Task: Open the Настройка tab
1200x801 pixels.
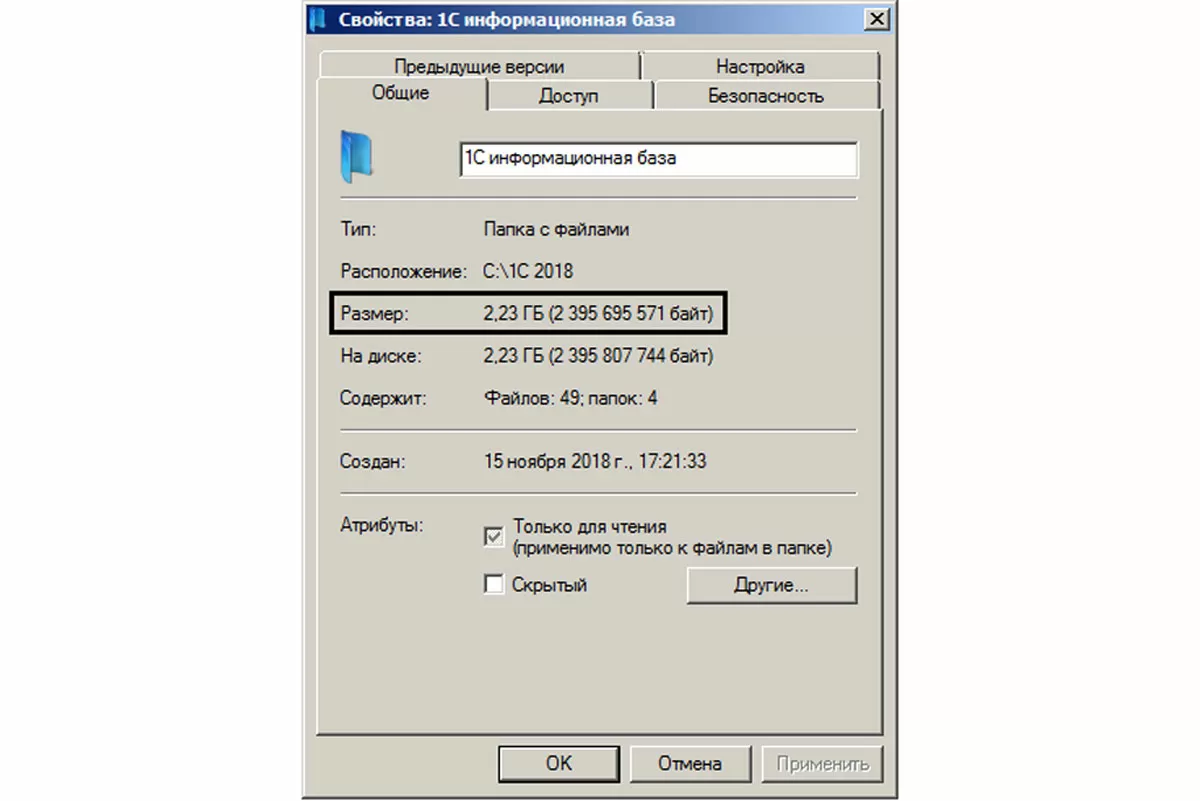Action: [x=760, y=67]
